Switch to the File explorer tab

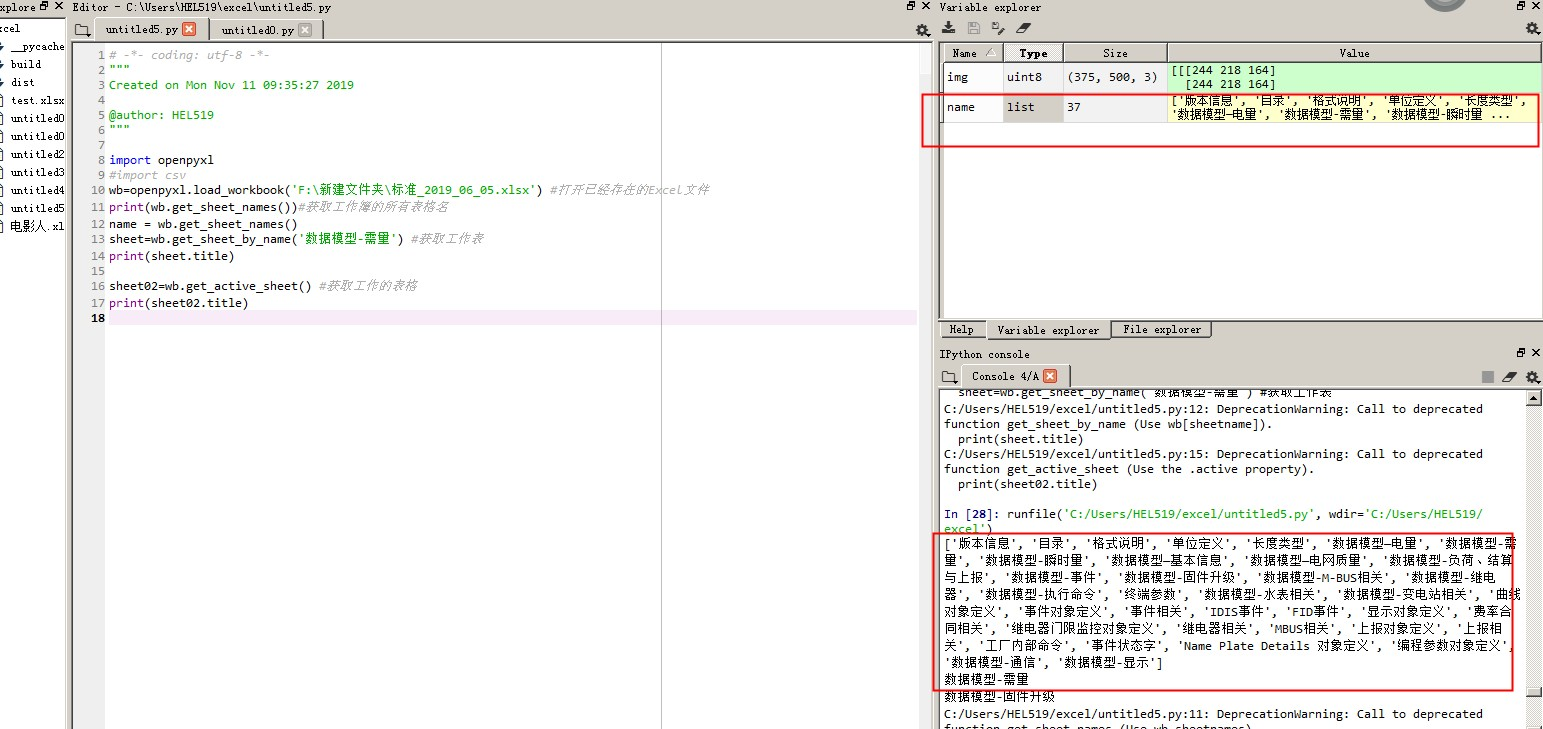(1161, 329)
